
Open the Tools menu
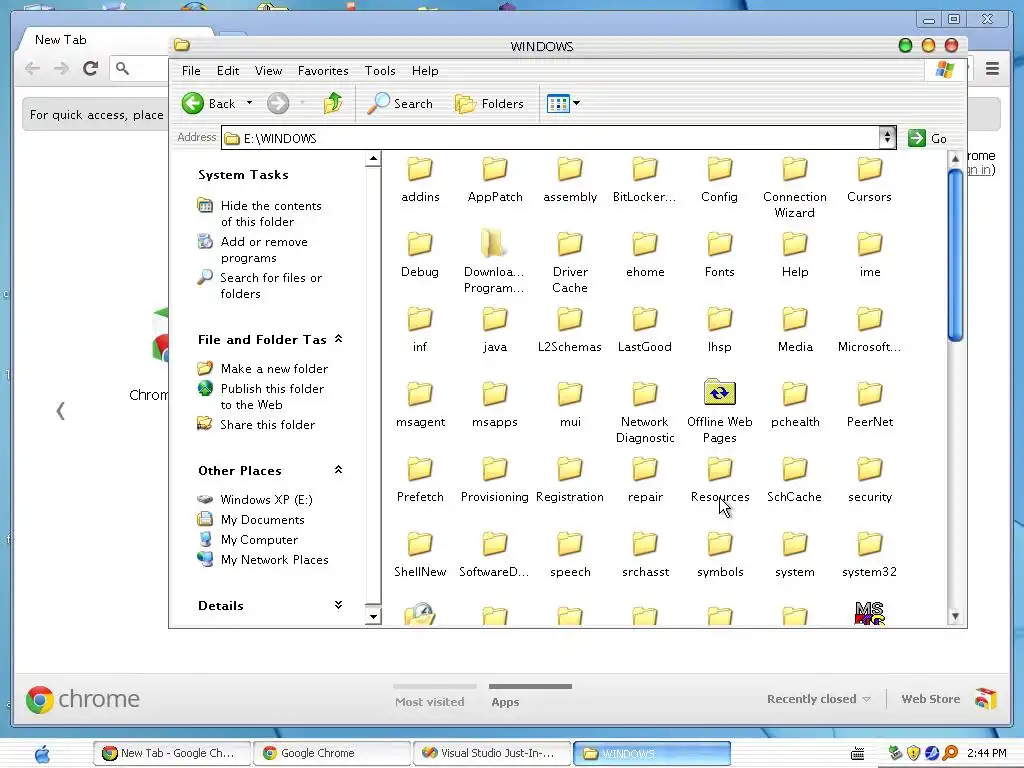[380, 71]
